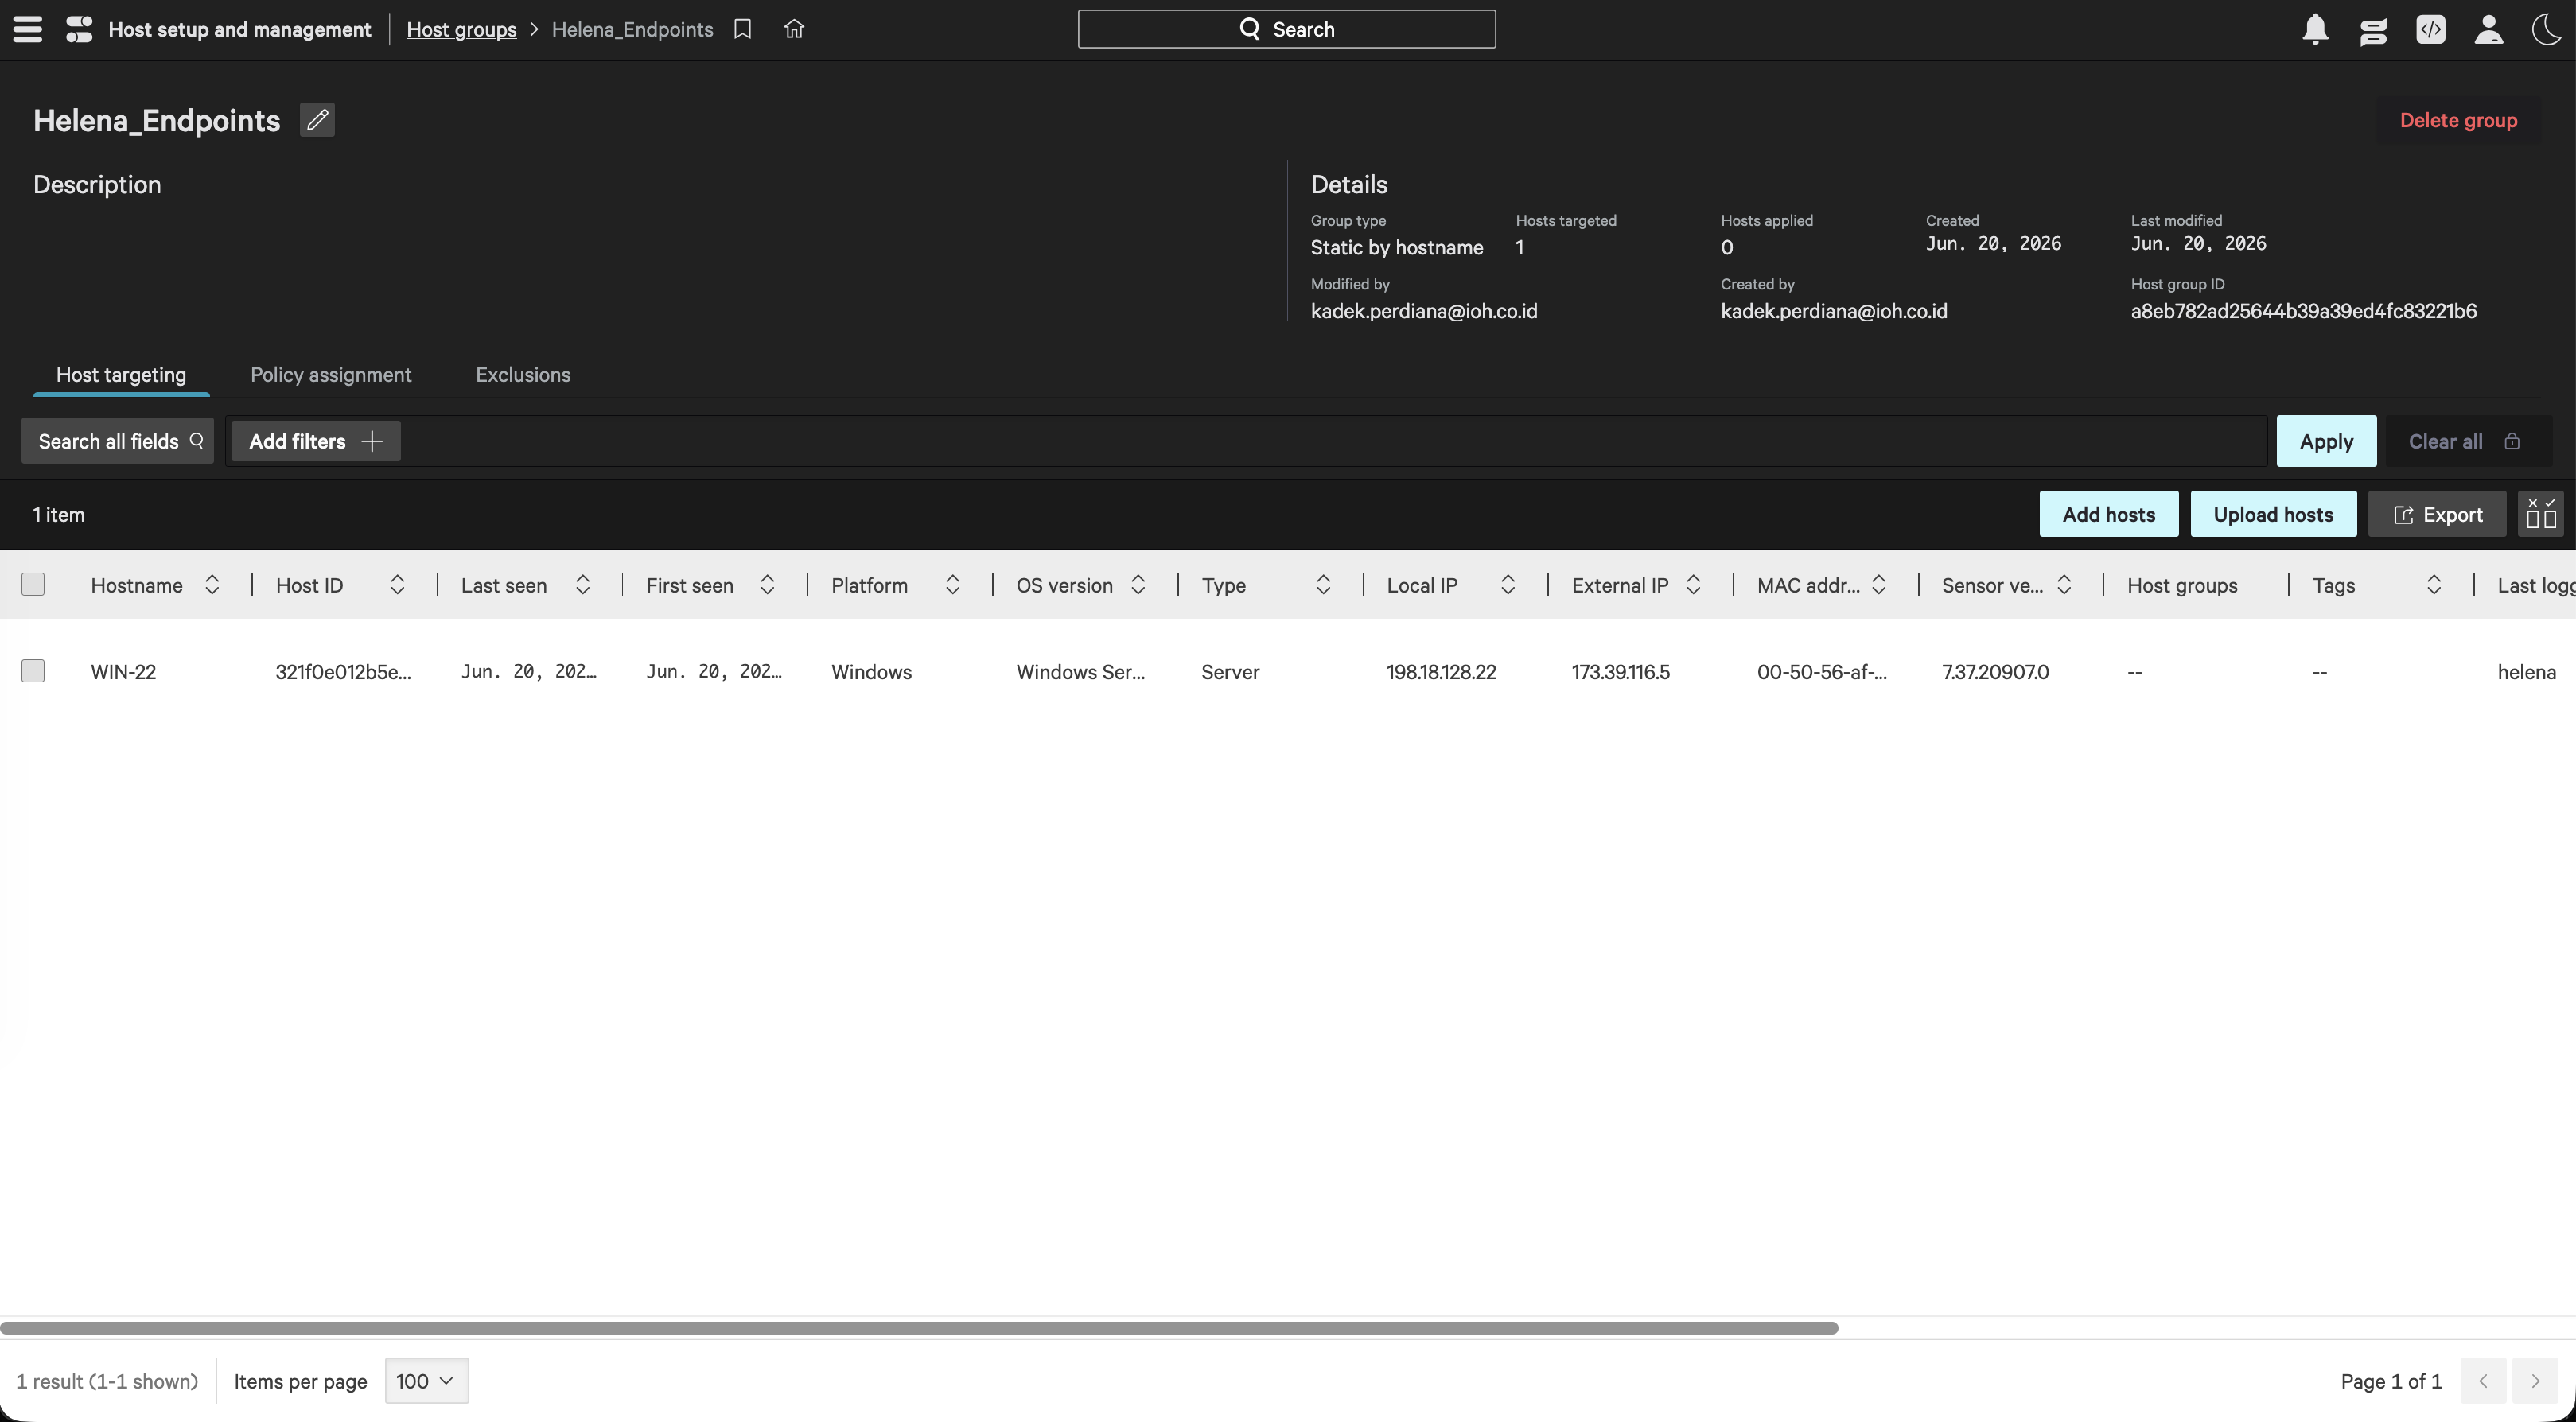Open notifications bell icon
The image size is (2576, 1422).
point(2315,29)
